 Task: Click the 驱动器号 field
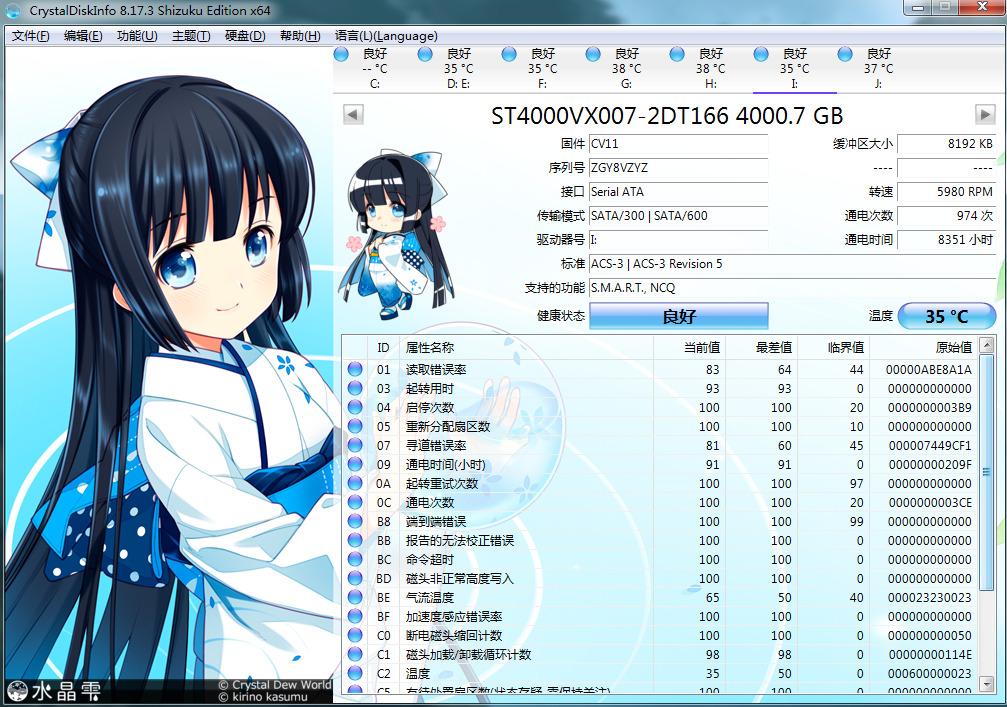tap(678, 240)
